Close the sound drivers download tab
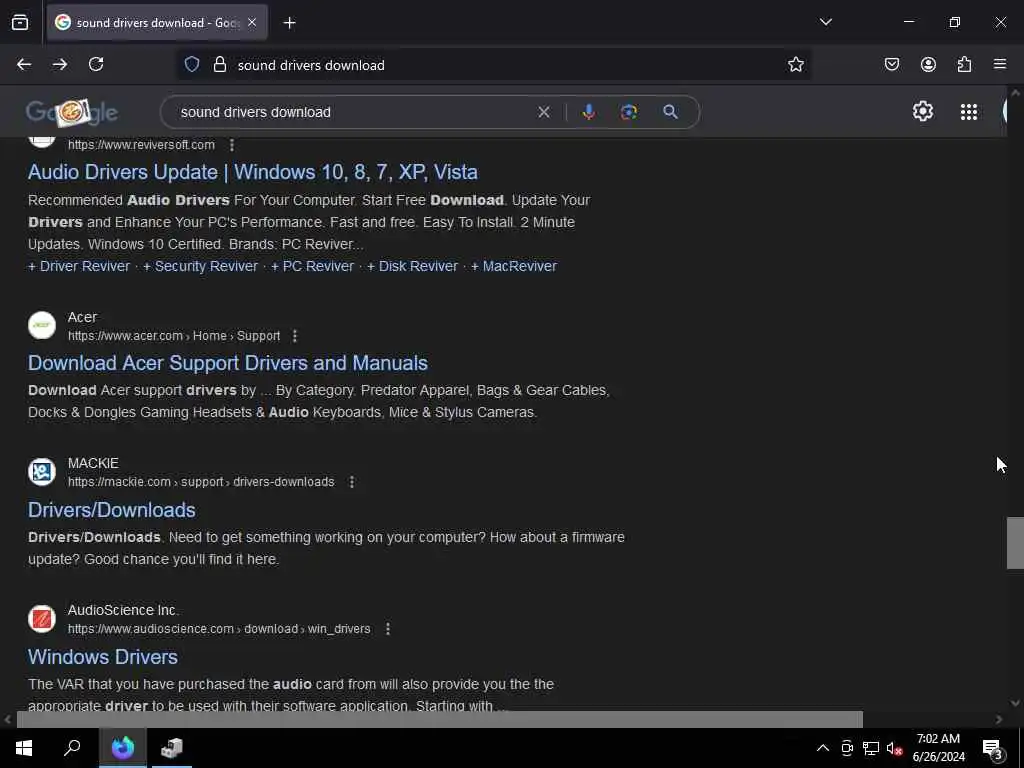The width and height of the screenshot is (1024, 768). coord(252,23)
